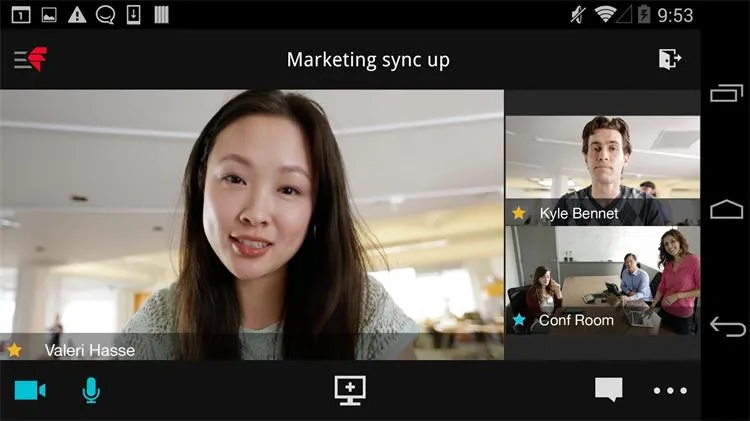
Task: Leave the meeting via exit door icon
Action: coord(670,59)
